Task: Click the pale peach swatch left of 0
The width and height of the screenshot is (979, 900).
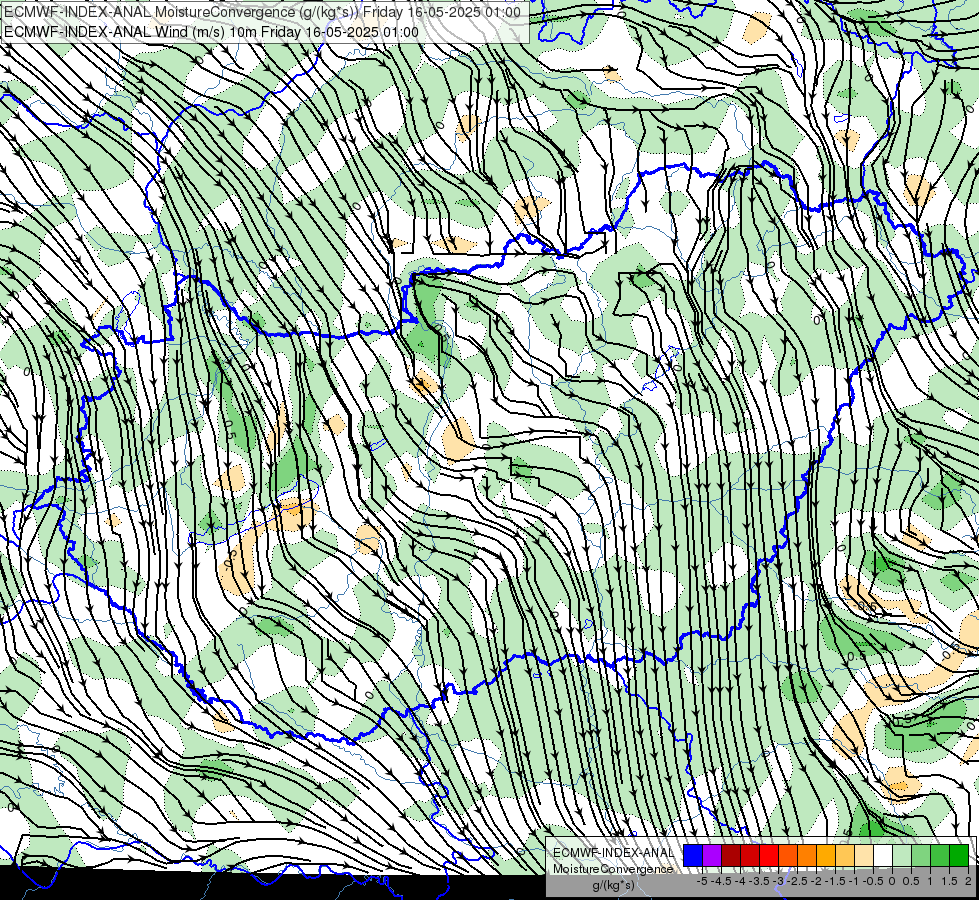Action: (x=864, y=856)
